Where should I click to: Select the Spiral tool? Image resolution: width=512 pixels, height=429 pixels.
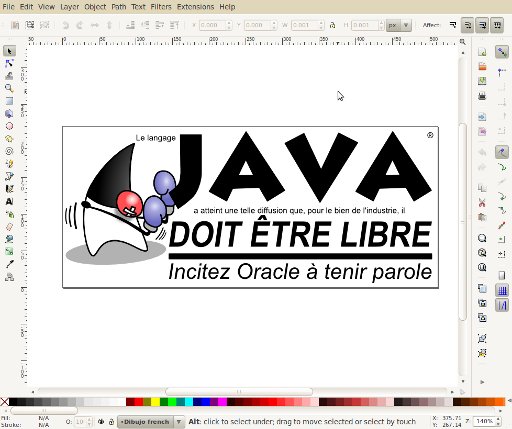point(9,151)
